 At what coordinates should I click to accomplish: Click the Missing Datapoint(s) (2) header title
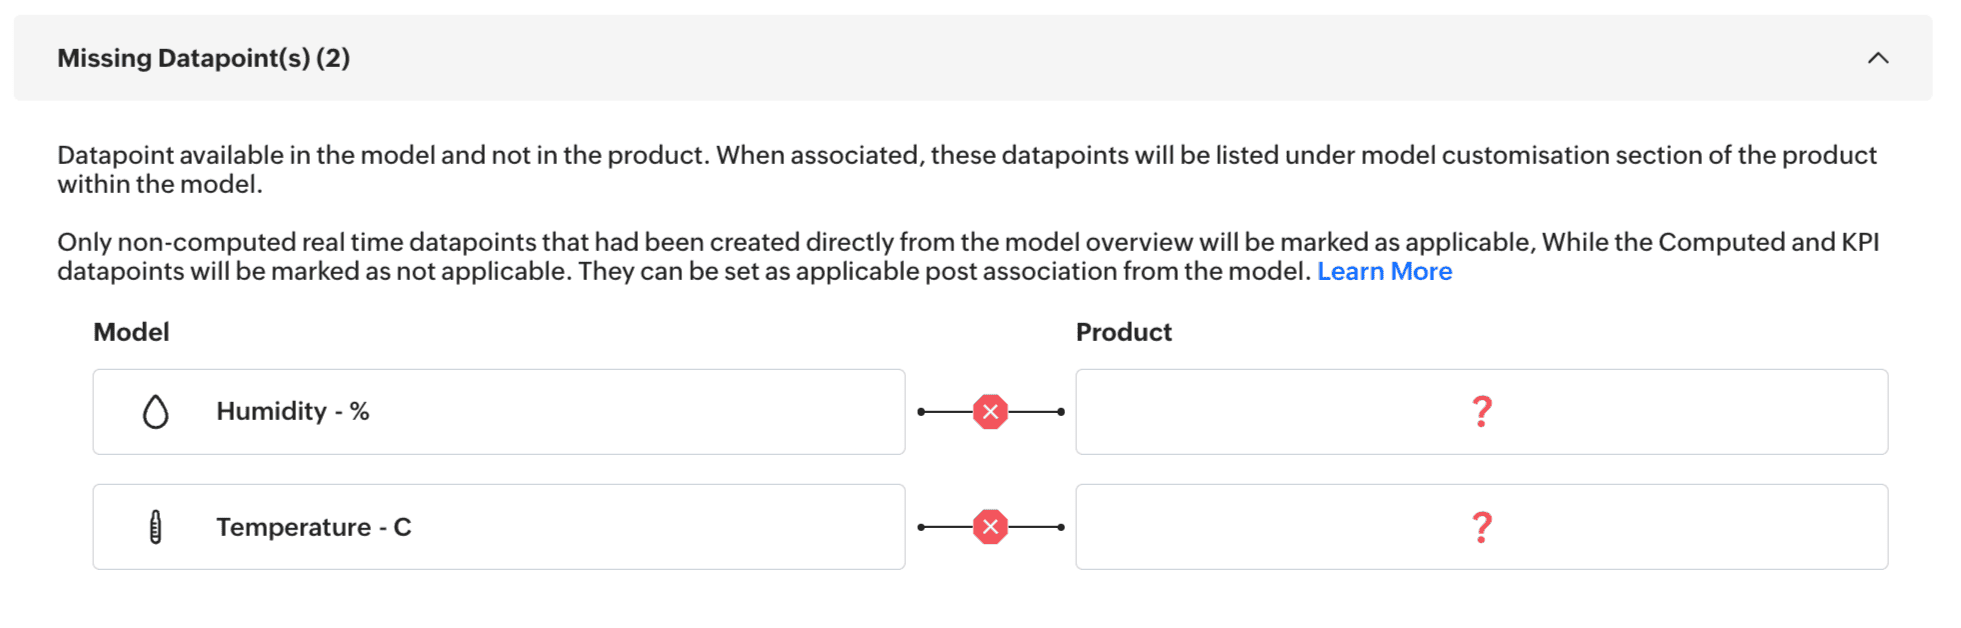[x=203, y=58]
